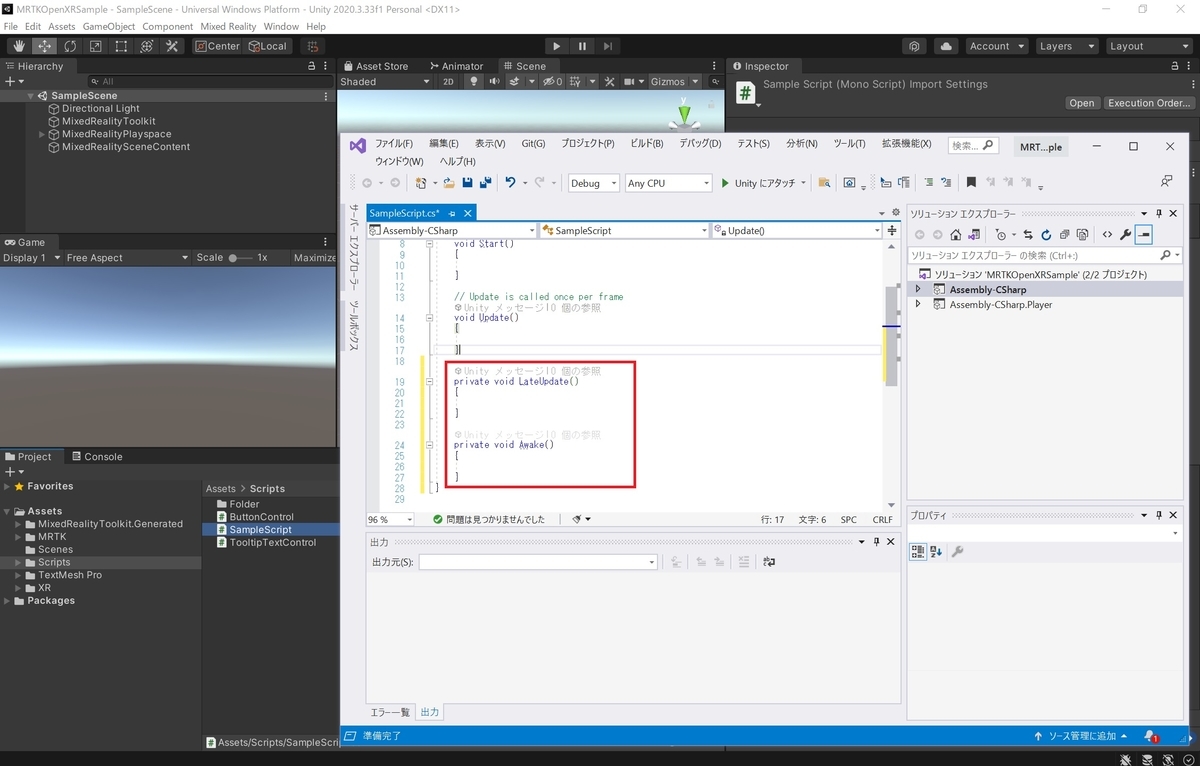
Task: Click the View Code icon in Solution Explorer
Action: pos(1106,234)
